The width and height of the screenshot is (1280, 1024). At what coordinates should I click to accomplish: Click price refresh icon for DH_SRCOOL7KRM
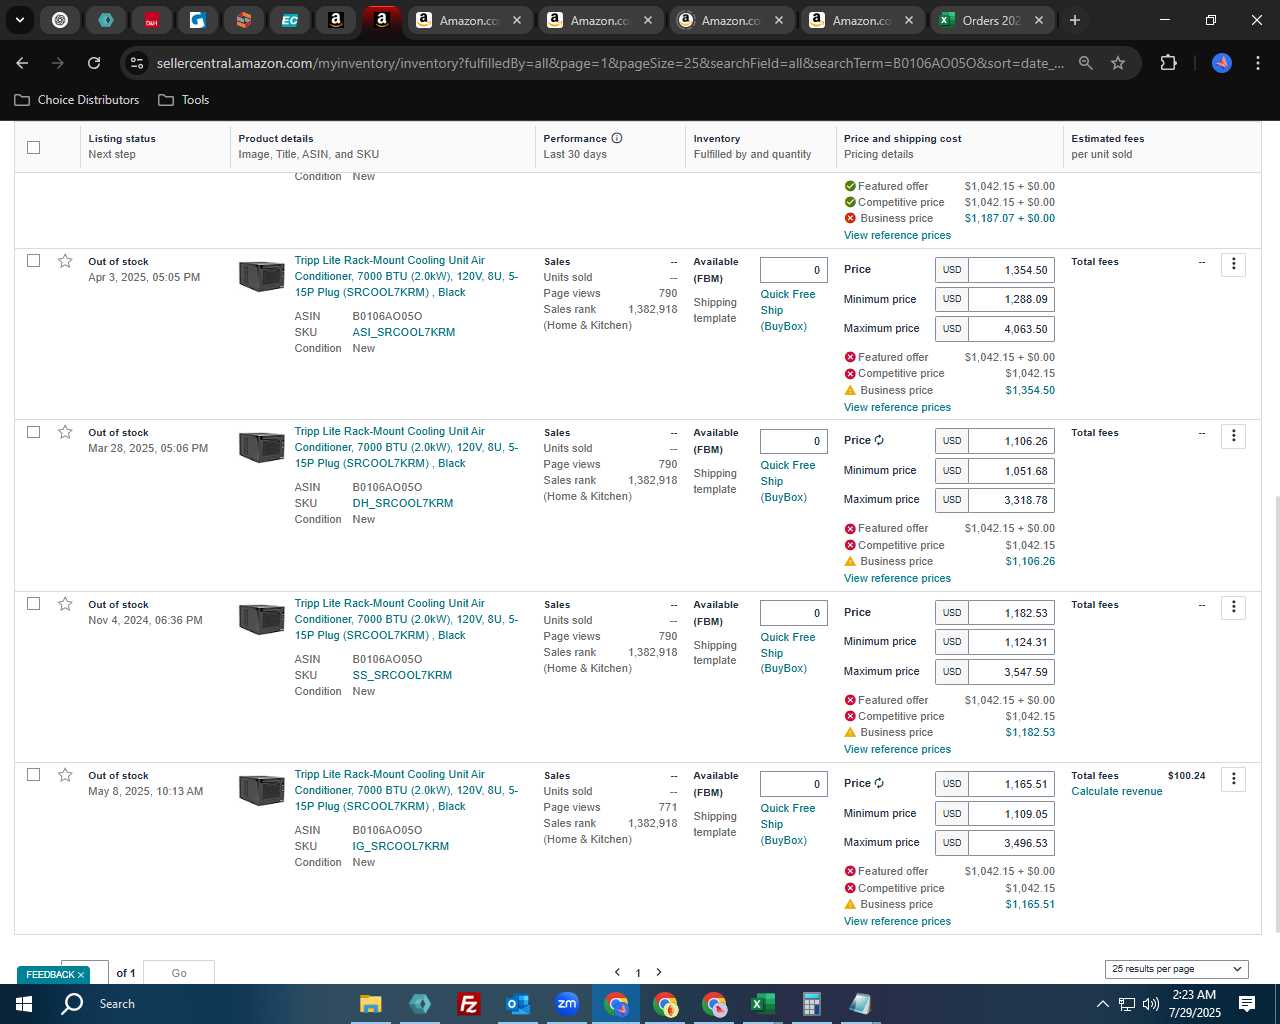(879, 440)
